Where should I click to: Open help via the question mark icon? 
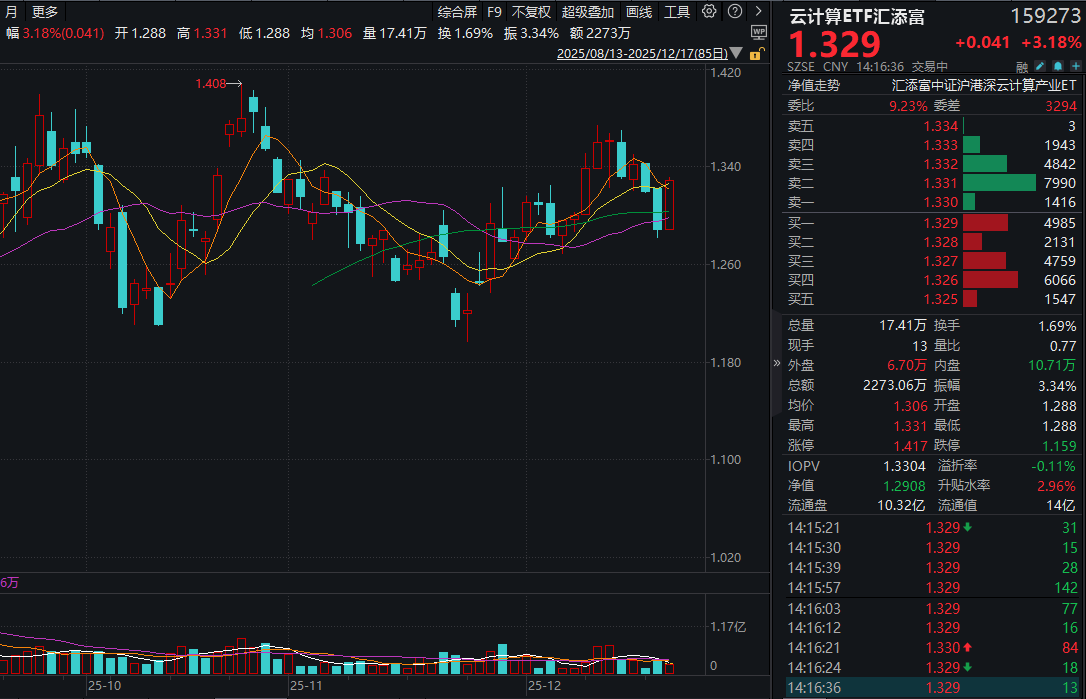coord(734,11)
